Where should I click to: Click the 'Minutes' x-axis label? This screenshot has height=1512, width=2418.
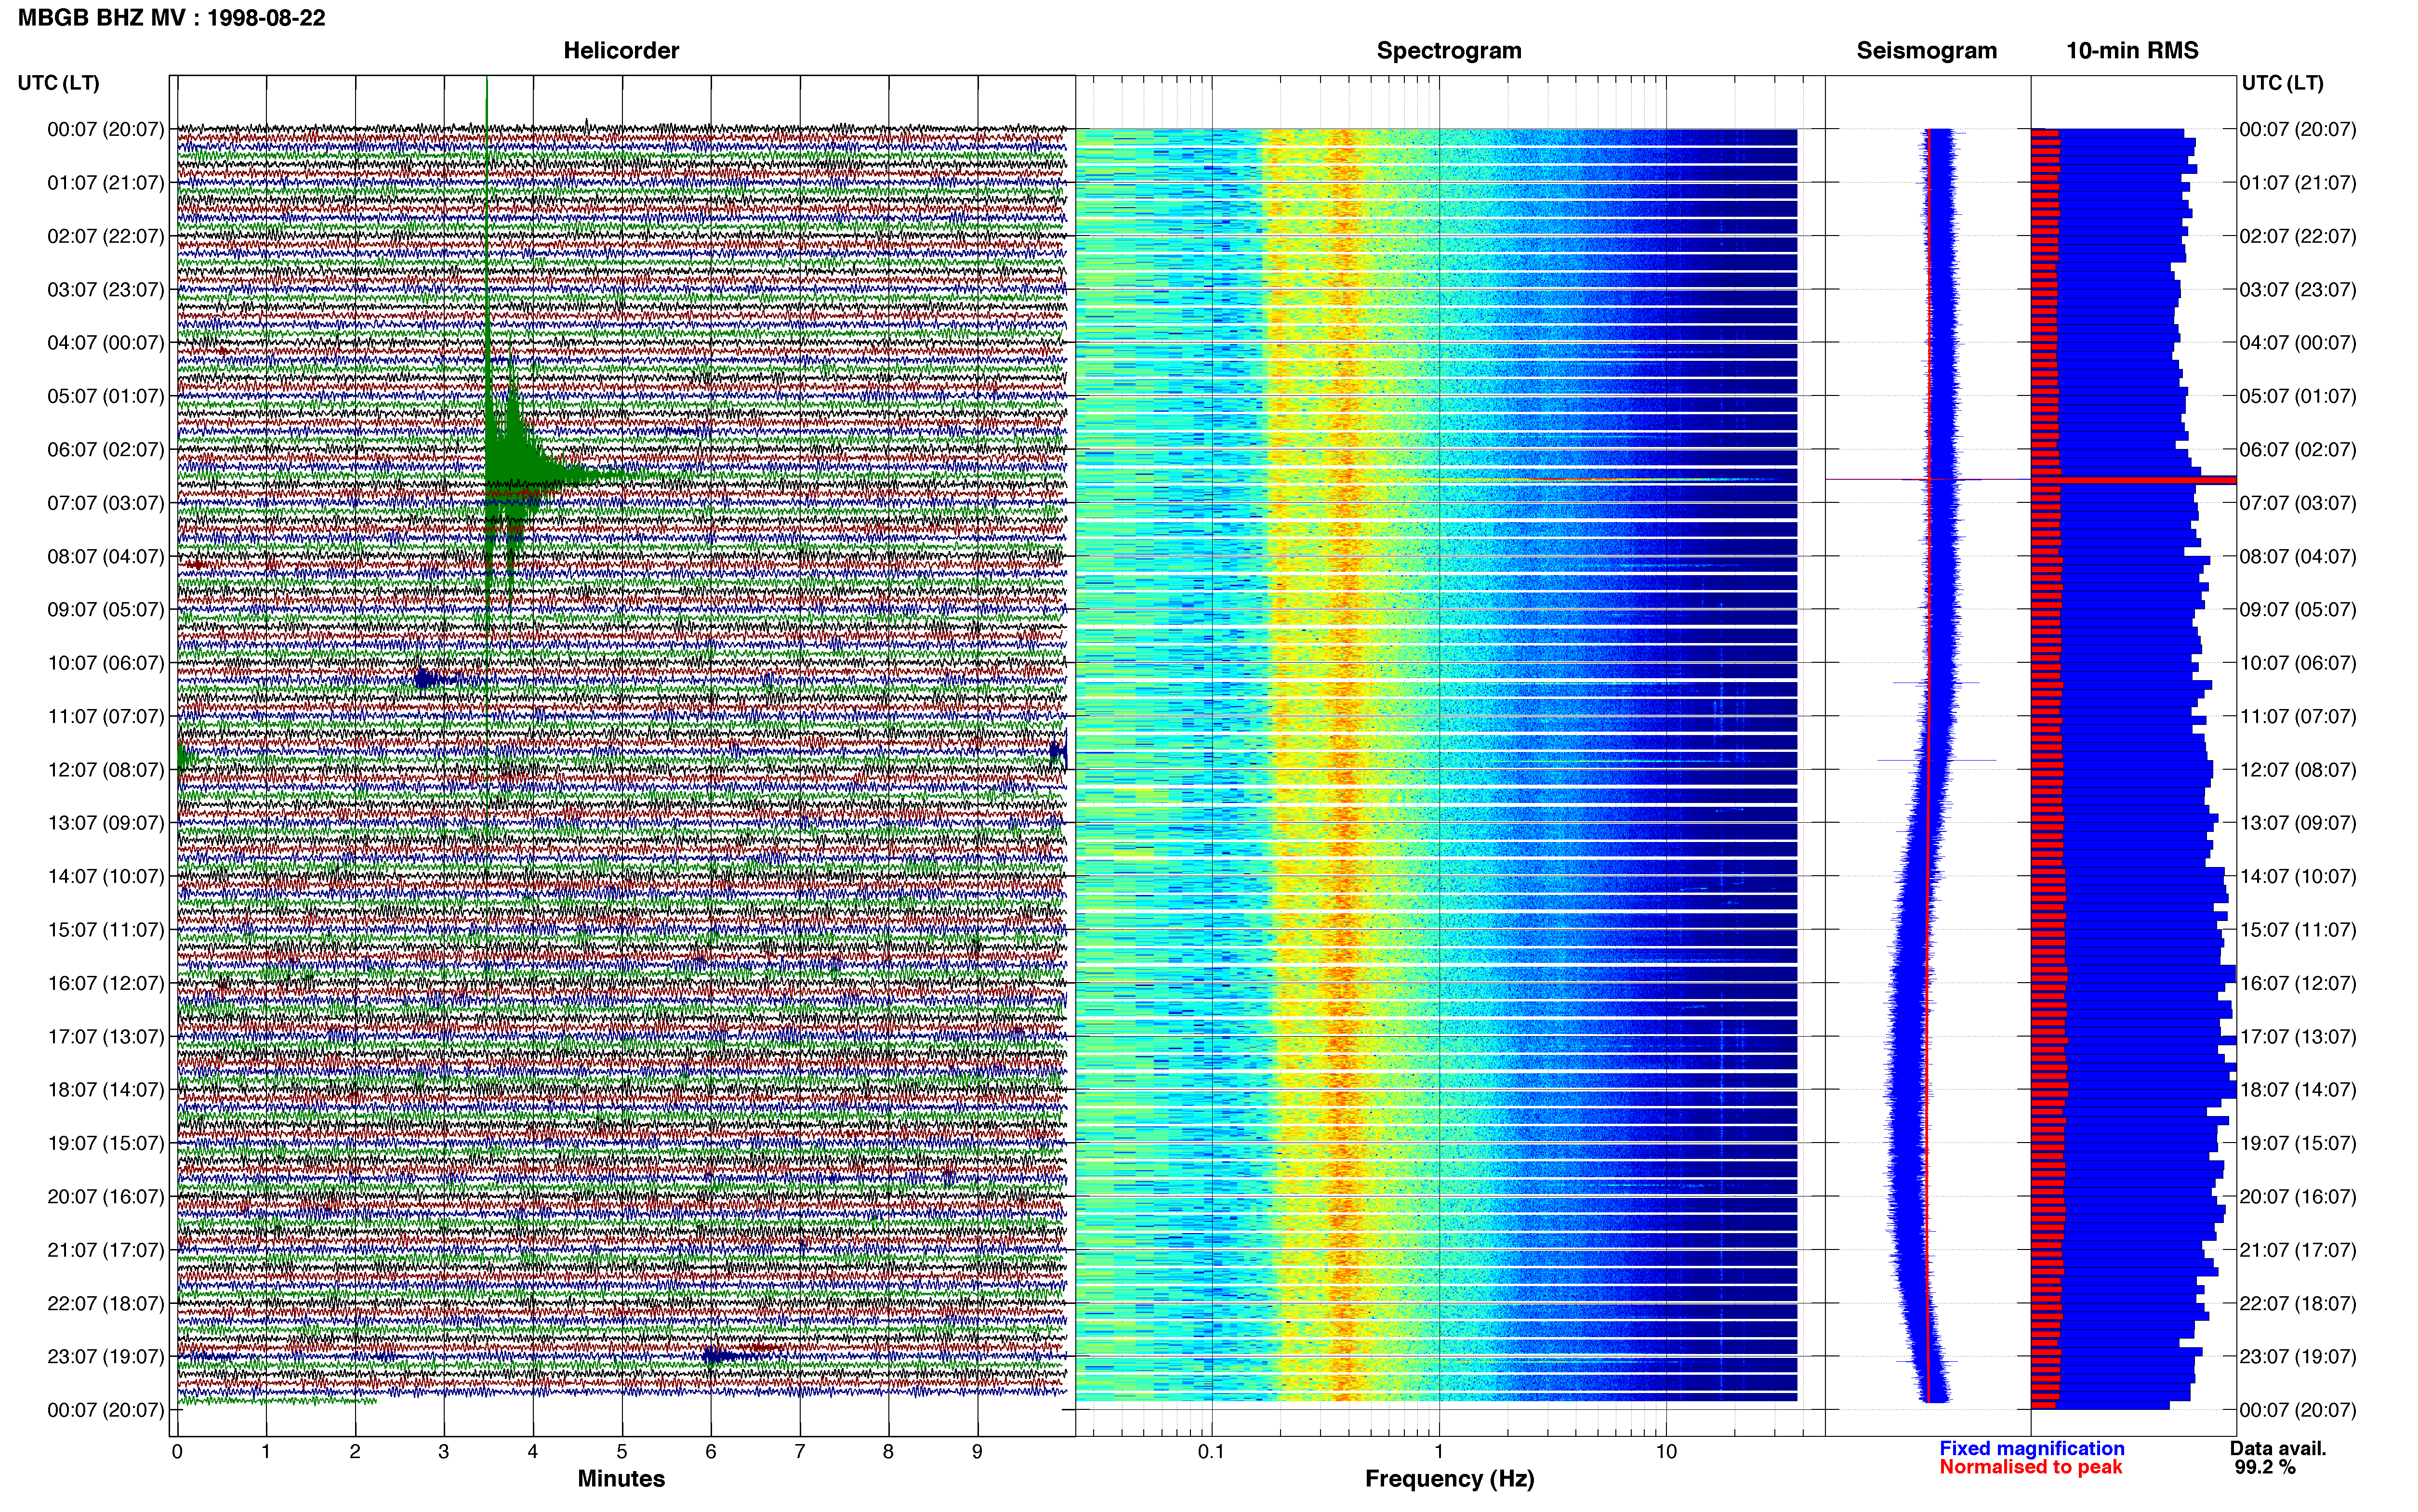(621, 1479)
